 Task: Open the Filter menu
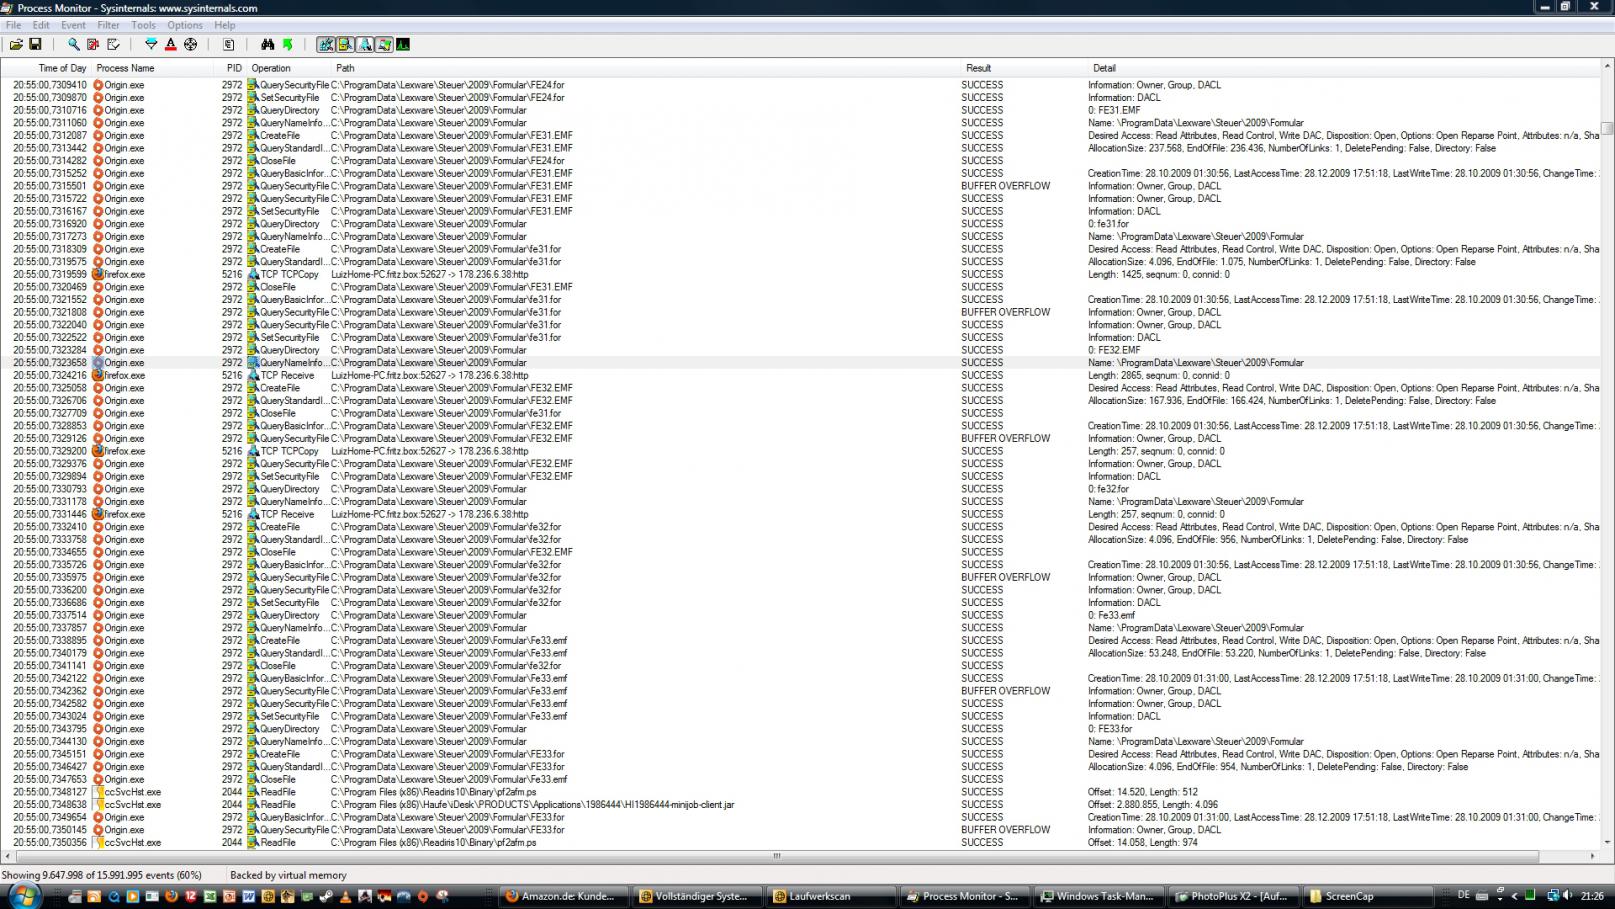(108, 25)
